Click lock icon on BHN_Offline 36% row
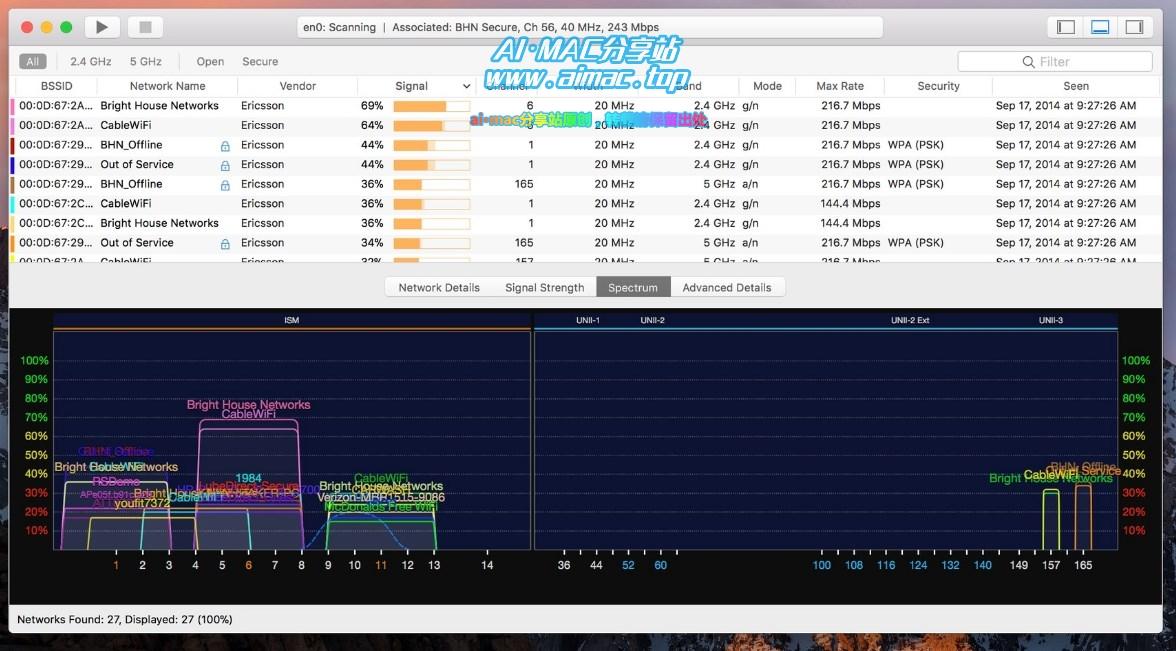 click(225, 184)
